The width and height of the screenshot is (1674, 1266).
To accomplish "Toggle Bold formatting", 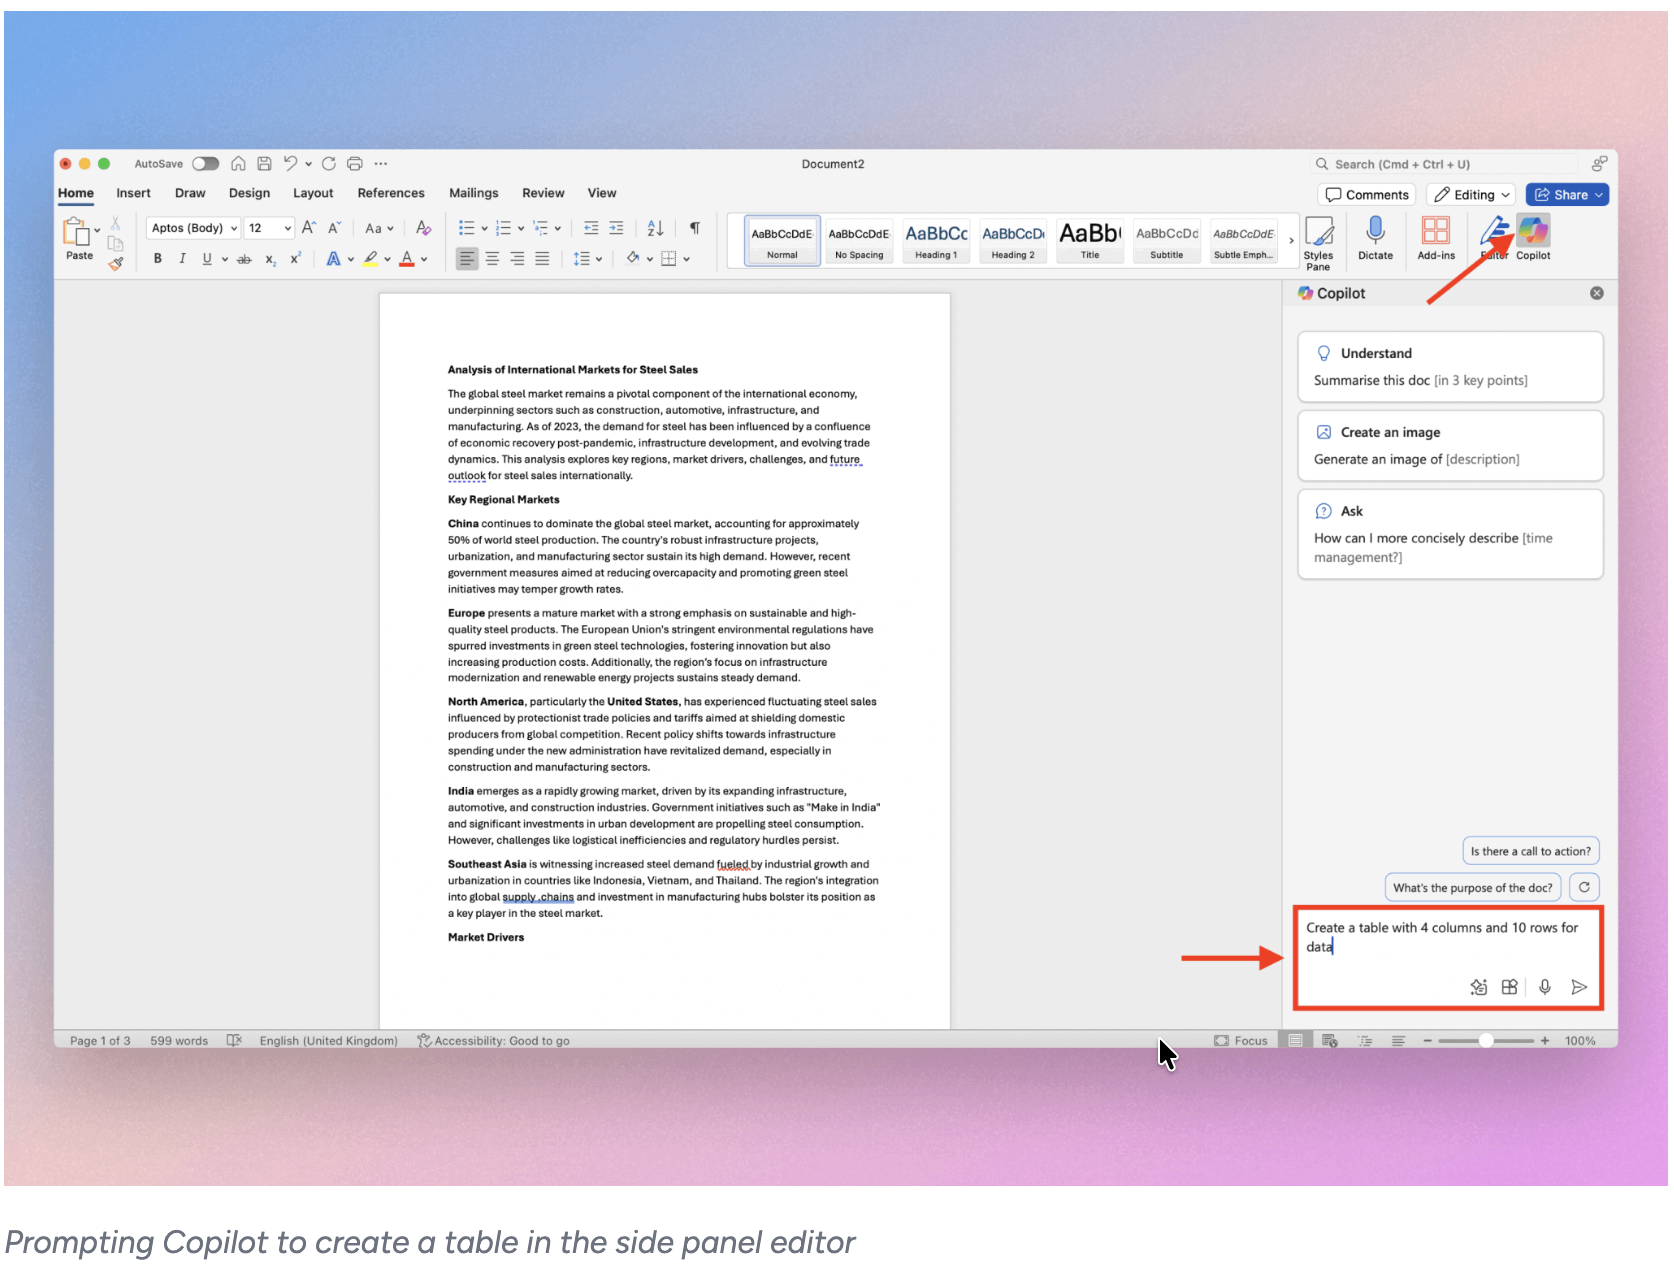I will click(x=157, y=259).
